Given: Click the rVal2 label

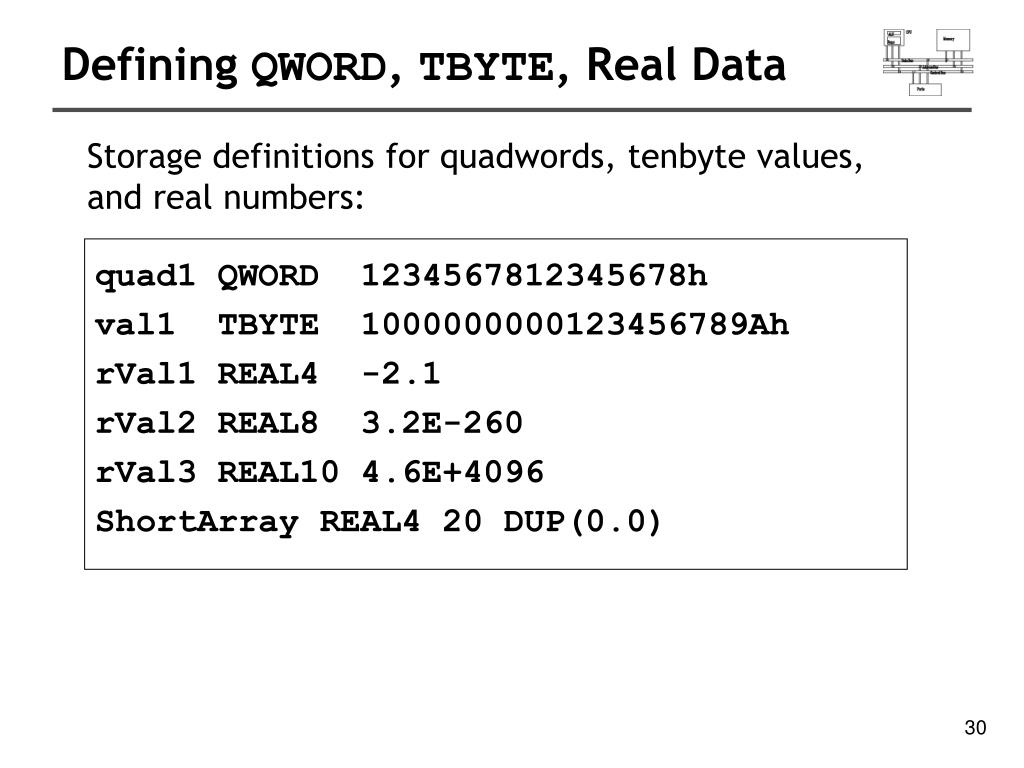Looking at the screenshot, I should coord(145,423).
